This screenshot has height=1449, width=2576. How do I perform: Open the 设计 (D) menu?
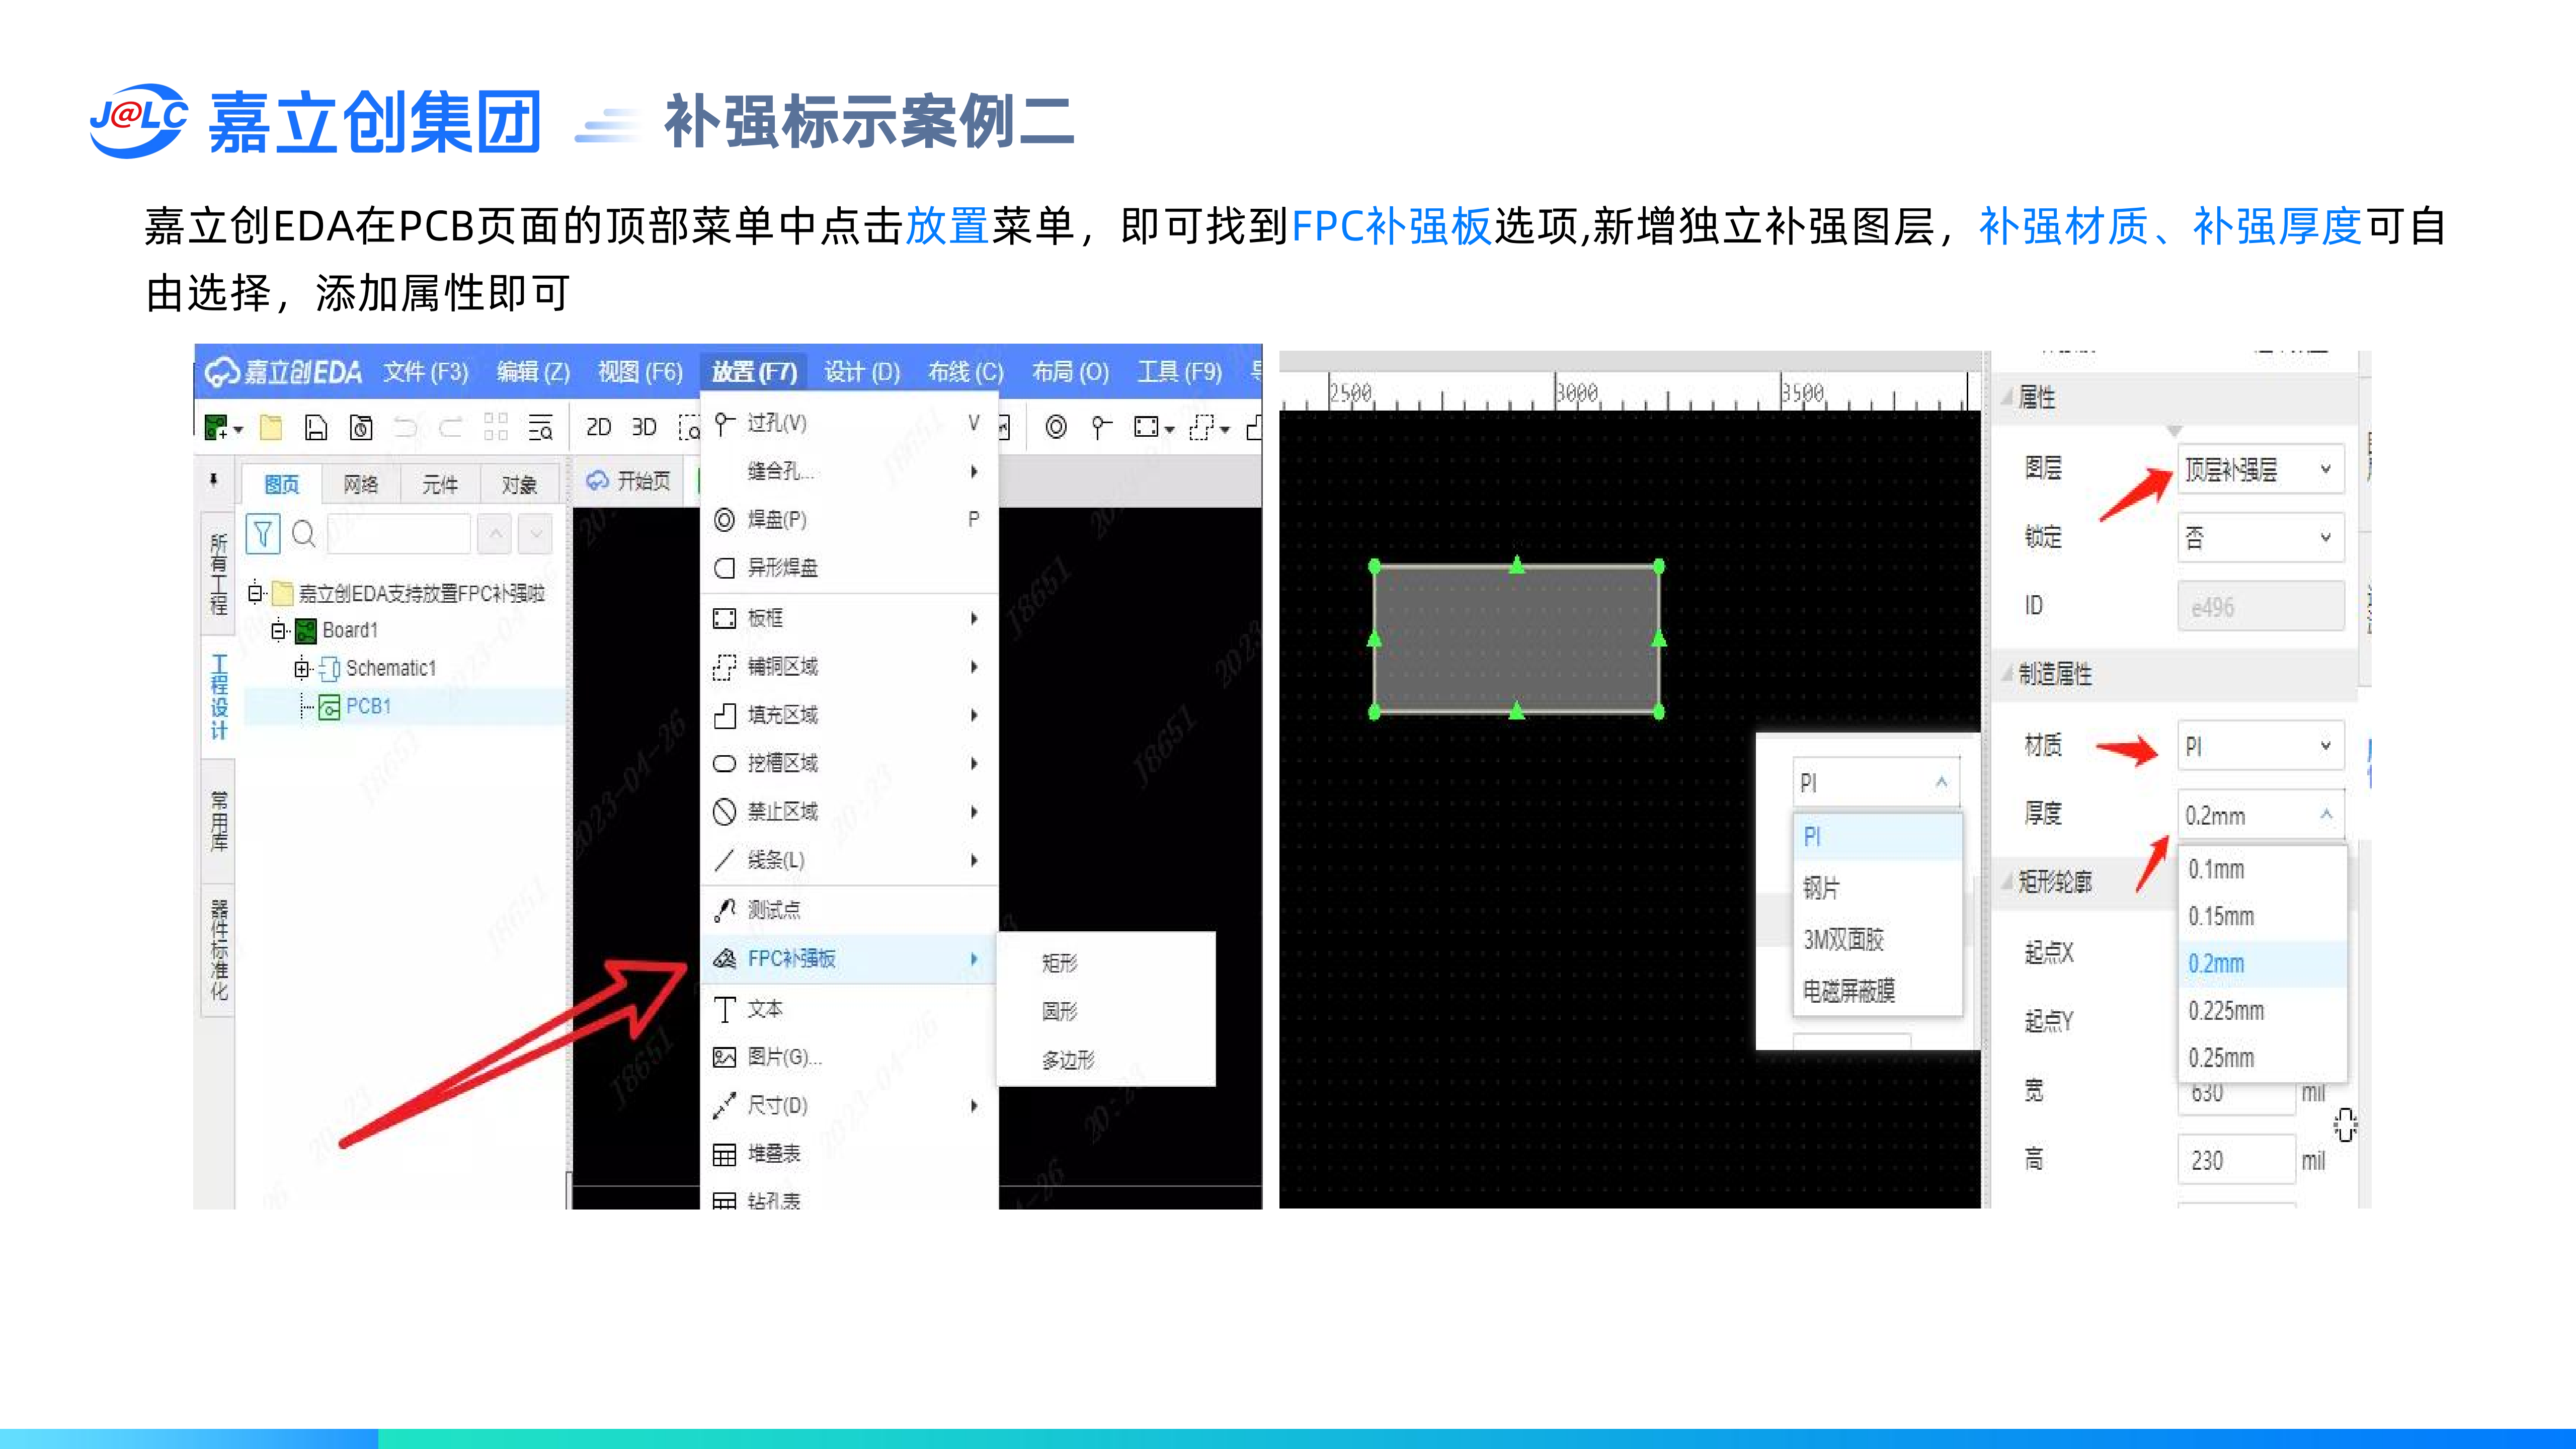tap(861, 372)
